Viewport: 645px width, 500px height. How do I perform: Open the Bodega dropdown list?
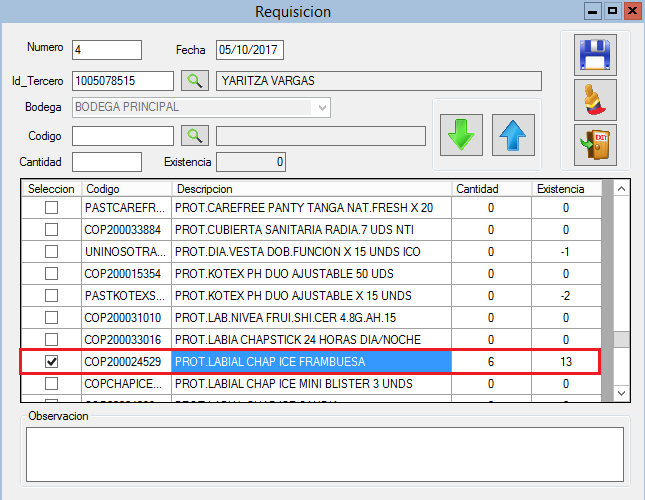coord(321,107)
